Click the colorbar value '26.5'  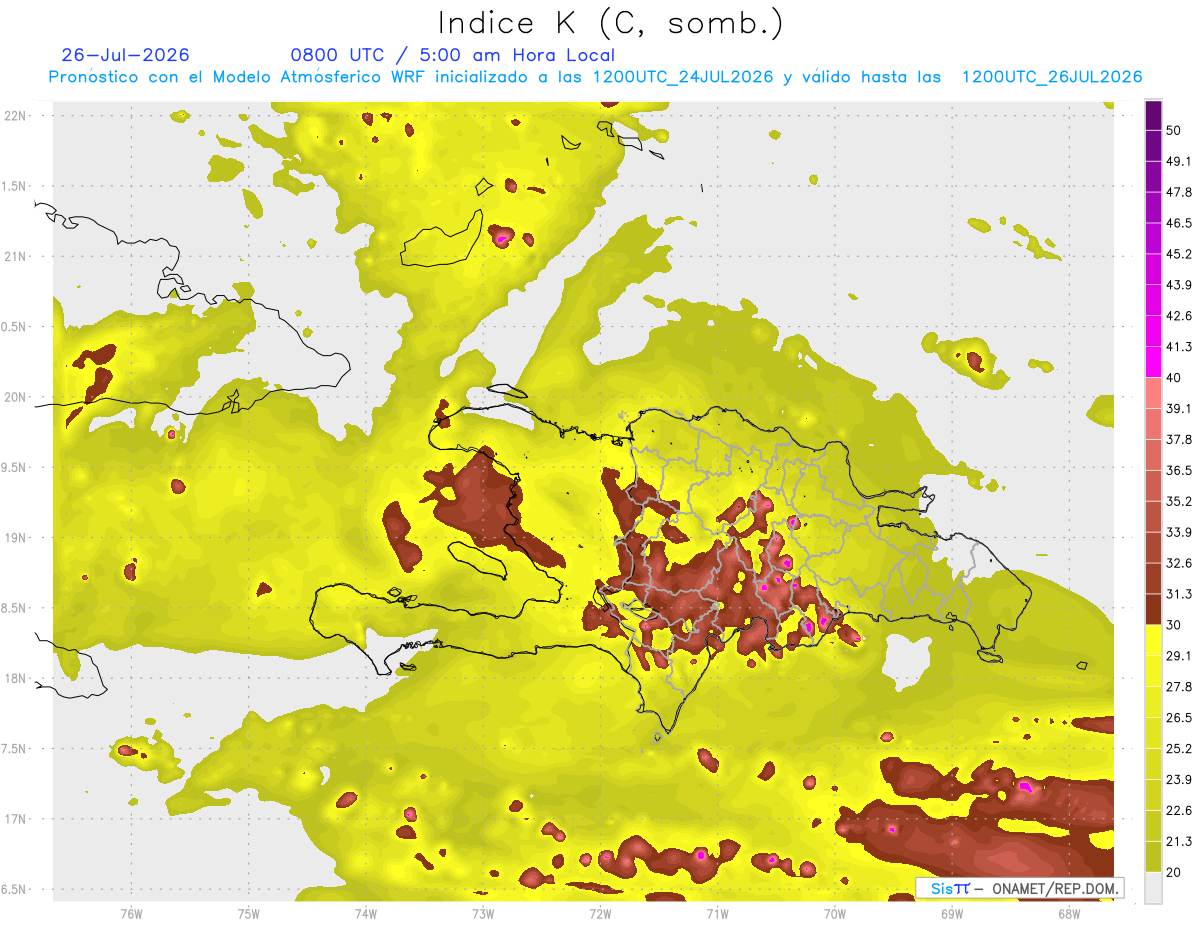pos(1179,718)
